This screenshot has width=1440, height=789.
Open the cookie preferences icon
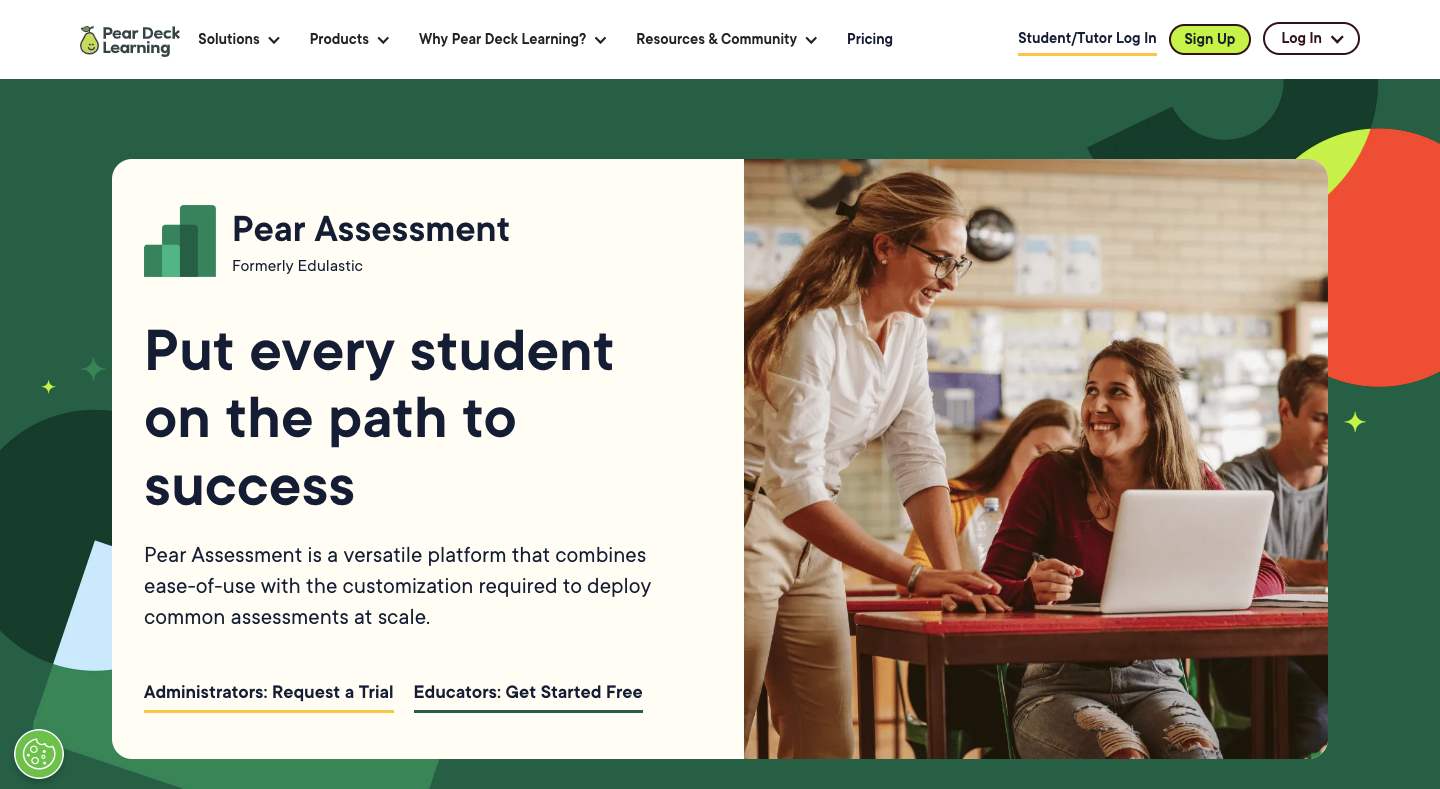[38, 753]
